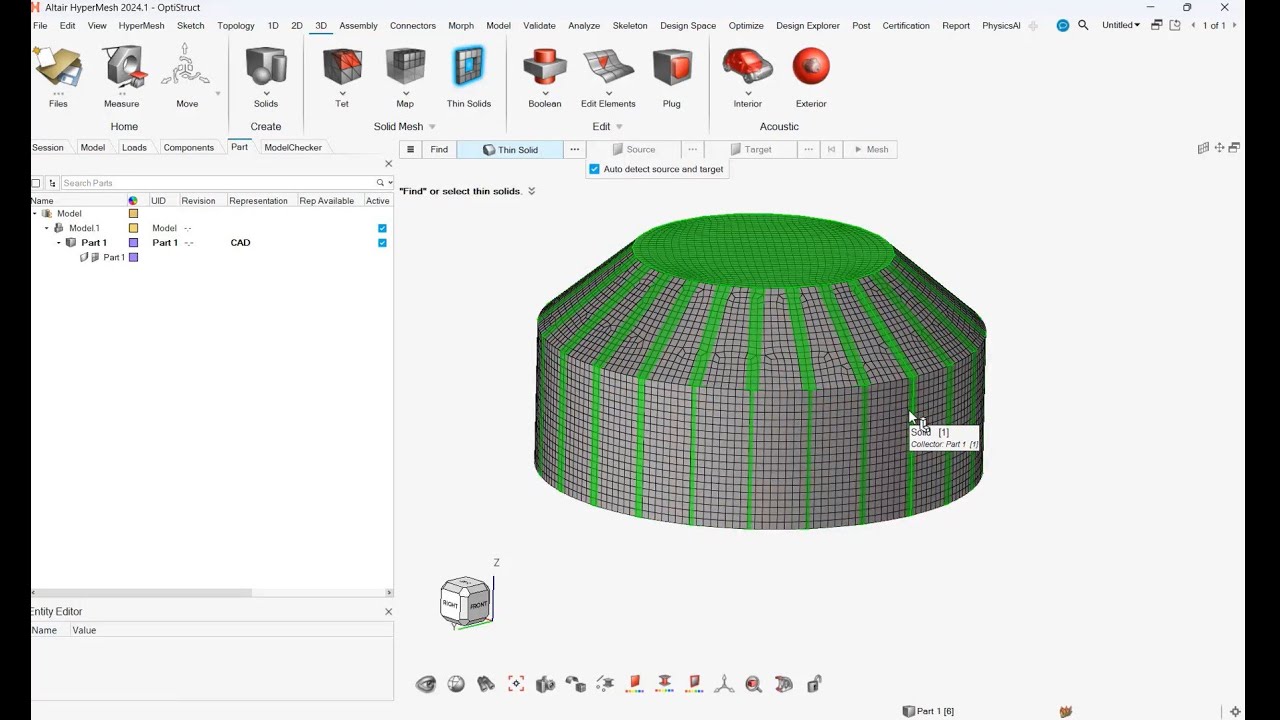Activate the Move tool
The image size is (1280, 720).
pyautogui.click(x=186, y=68)
